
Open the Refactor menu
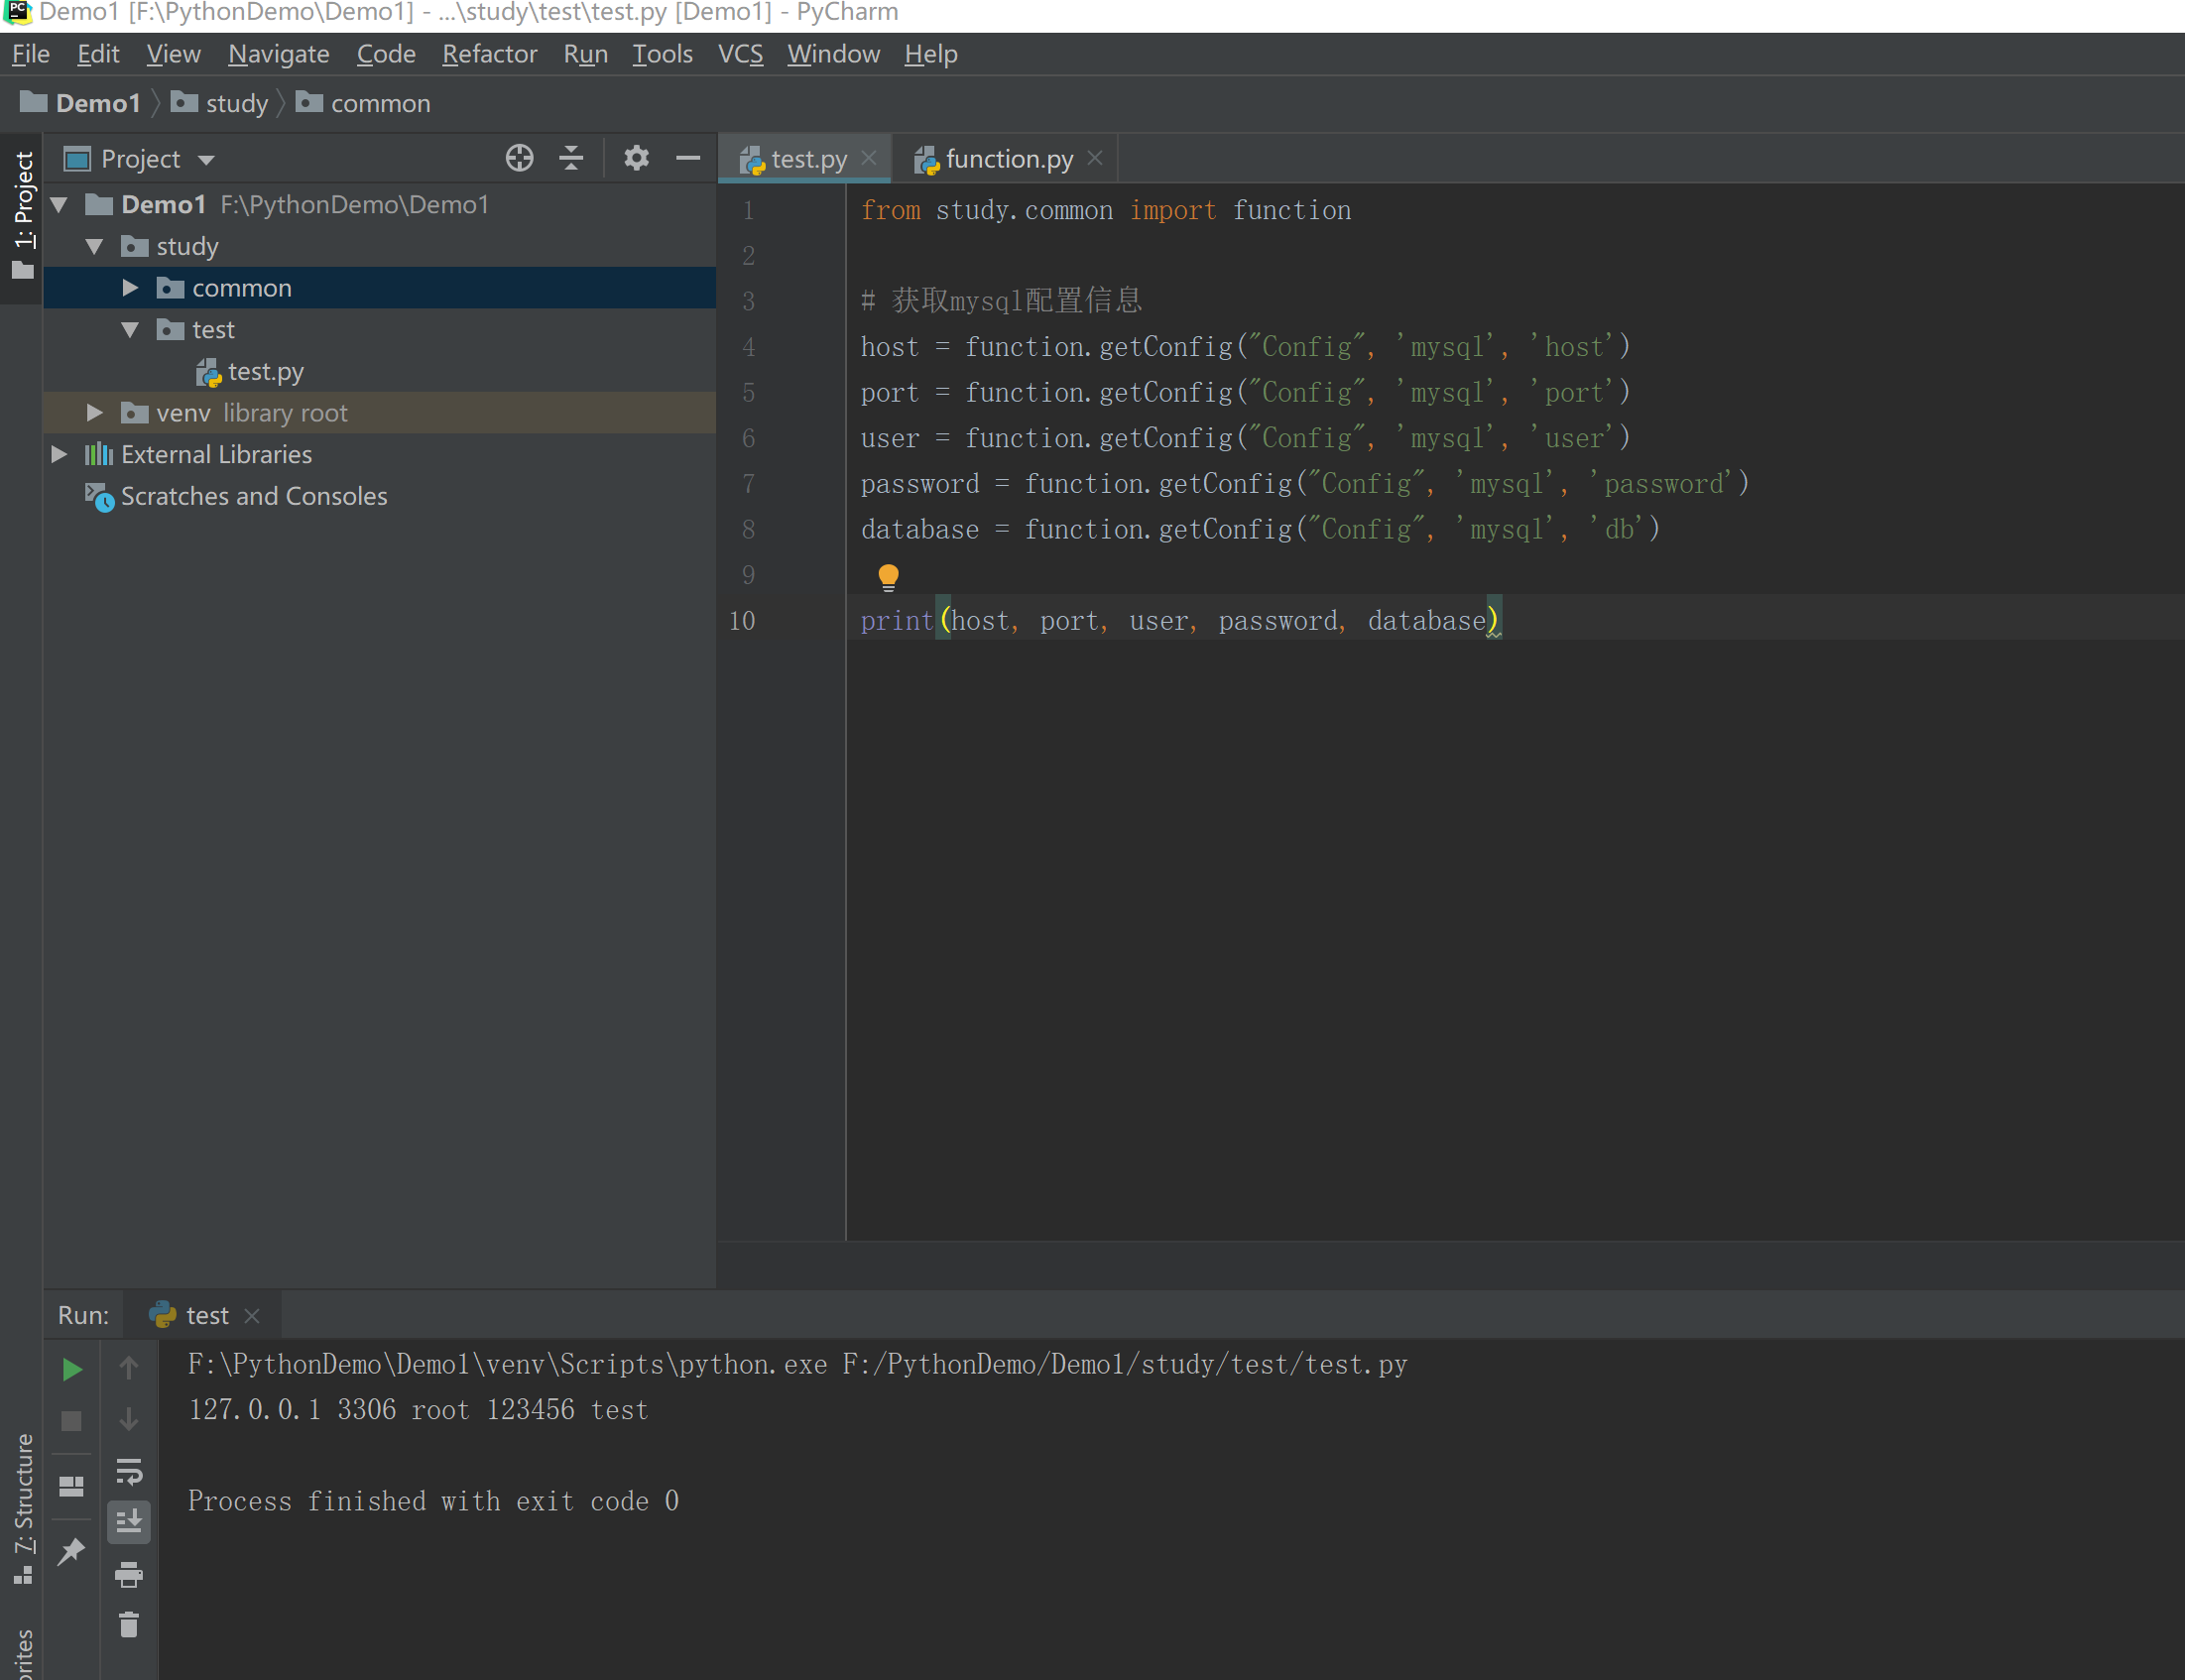point(489,54)
